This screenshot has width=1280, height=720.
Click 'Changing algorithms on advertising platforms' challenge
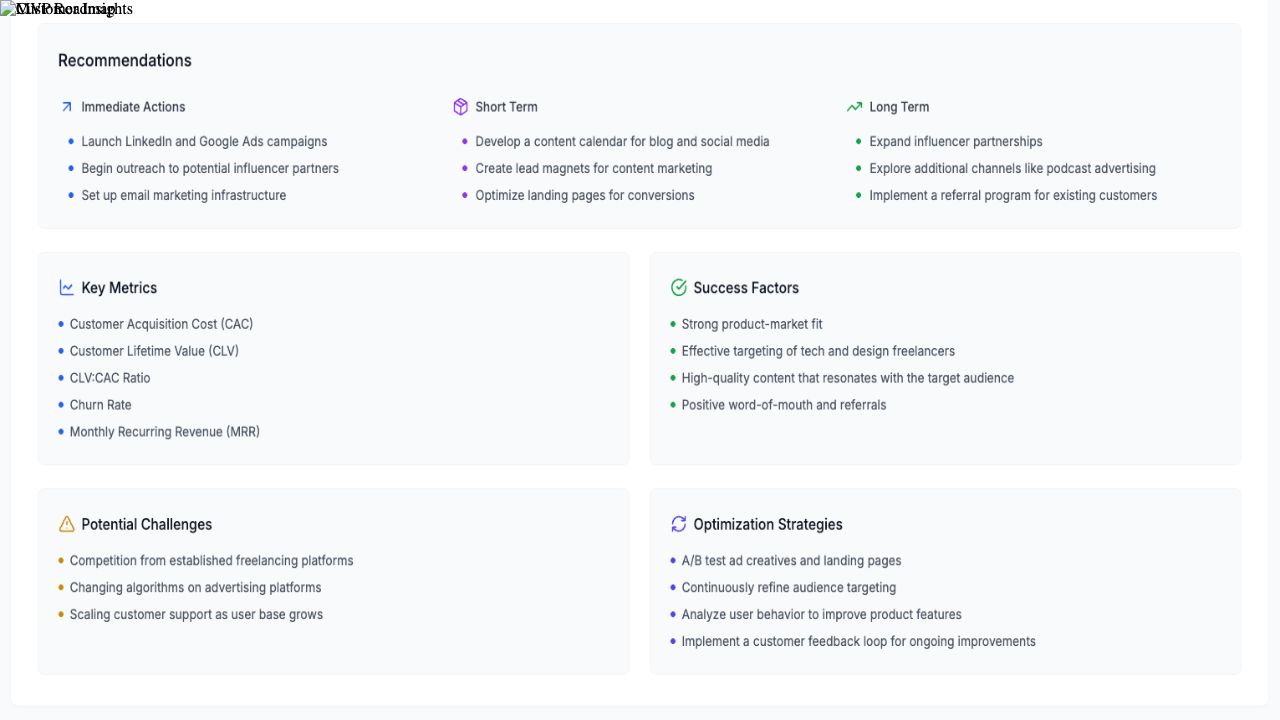point(196,588)
